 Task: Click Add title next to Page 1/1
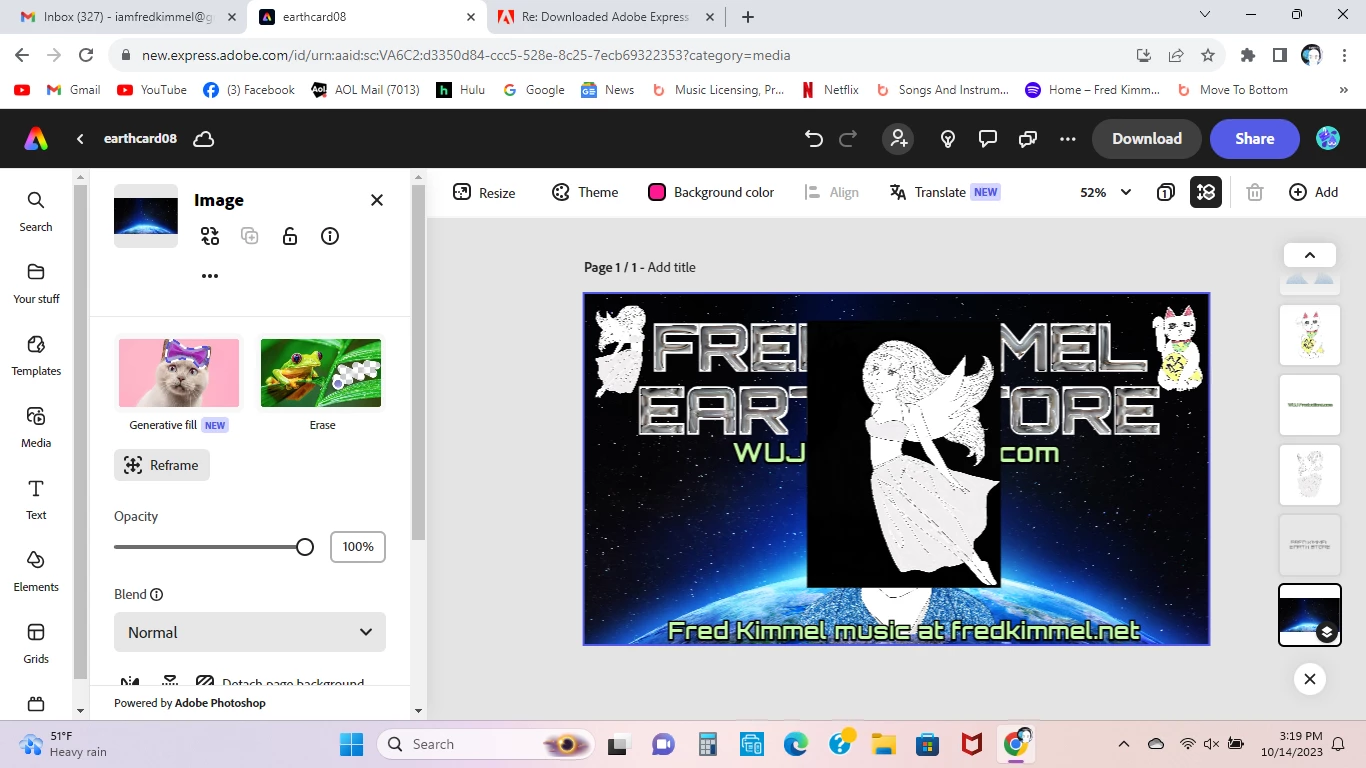point(671,267)
